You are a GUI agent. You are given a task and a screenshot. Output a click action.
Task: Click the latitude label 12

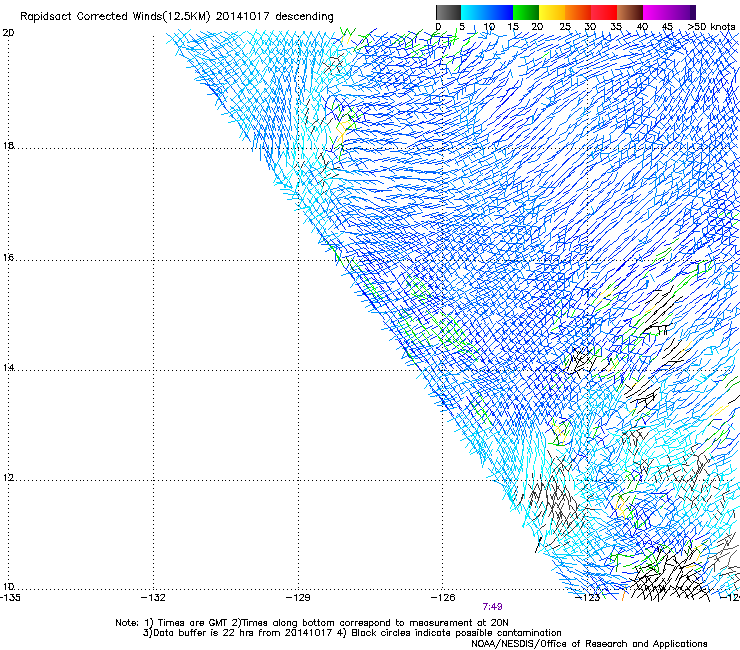coord(8,478)
